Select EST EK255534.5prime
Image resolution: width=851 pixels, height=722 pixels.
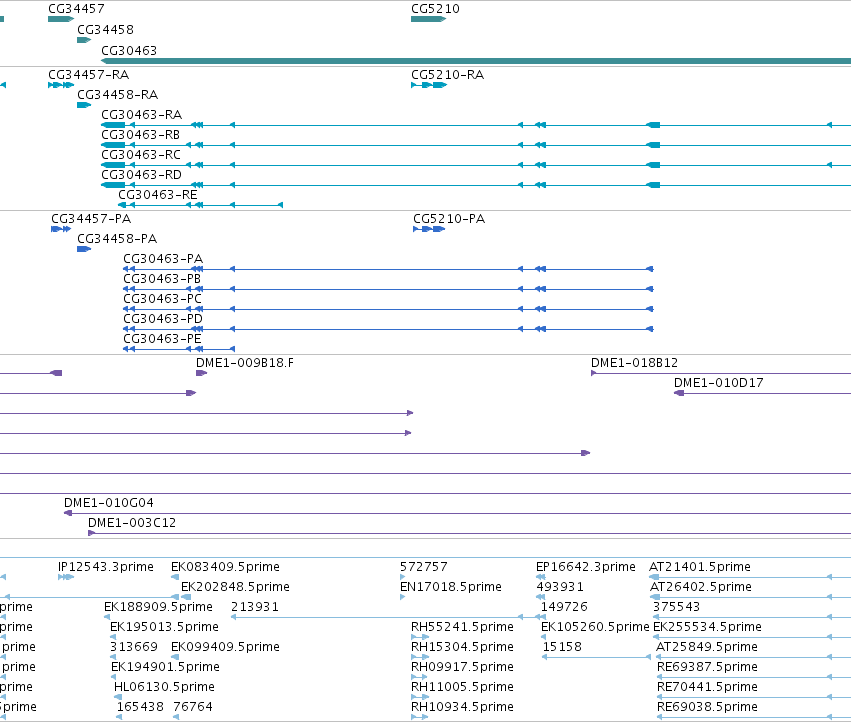[x=708, y=627]
